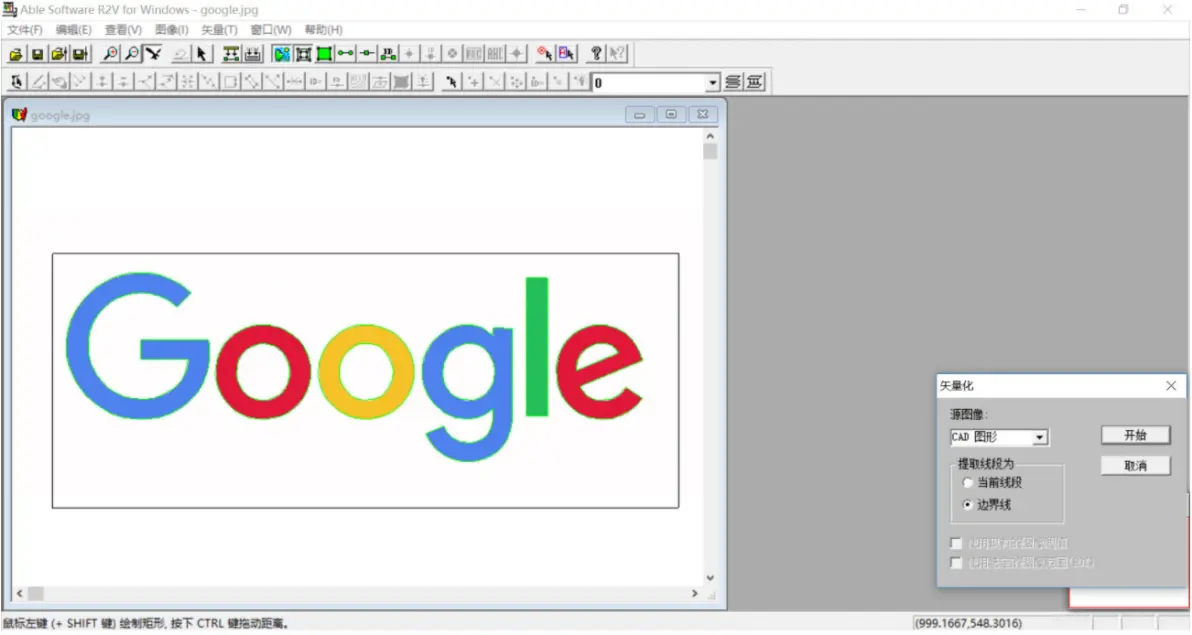Open the 查看(V) menu
Screen dimensions: 1192x635
tap(123, 30)
